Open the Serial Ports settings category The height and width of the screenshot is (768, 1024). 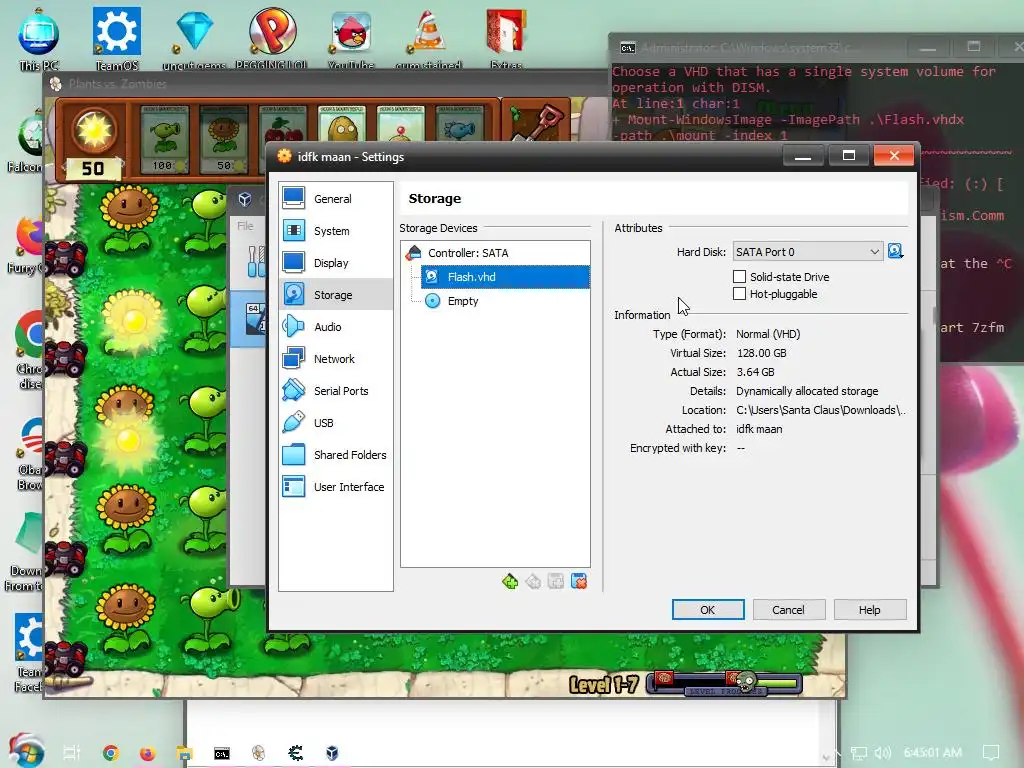point(335,391)
